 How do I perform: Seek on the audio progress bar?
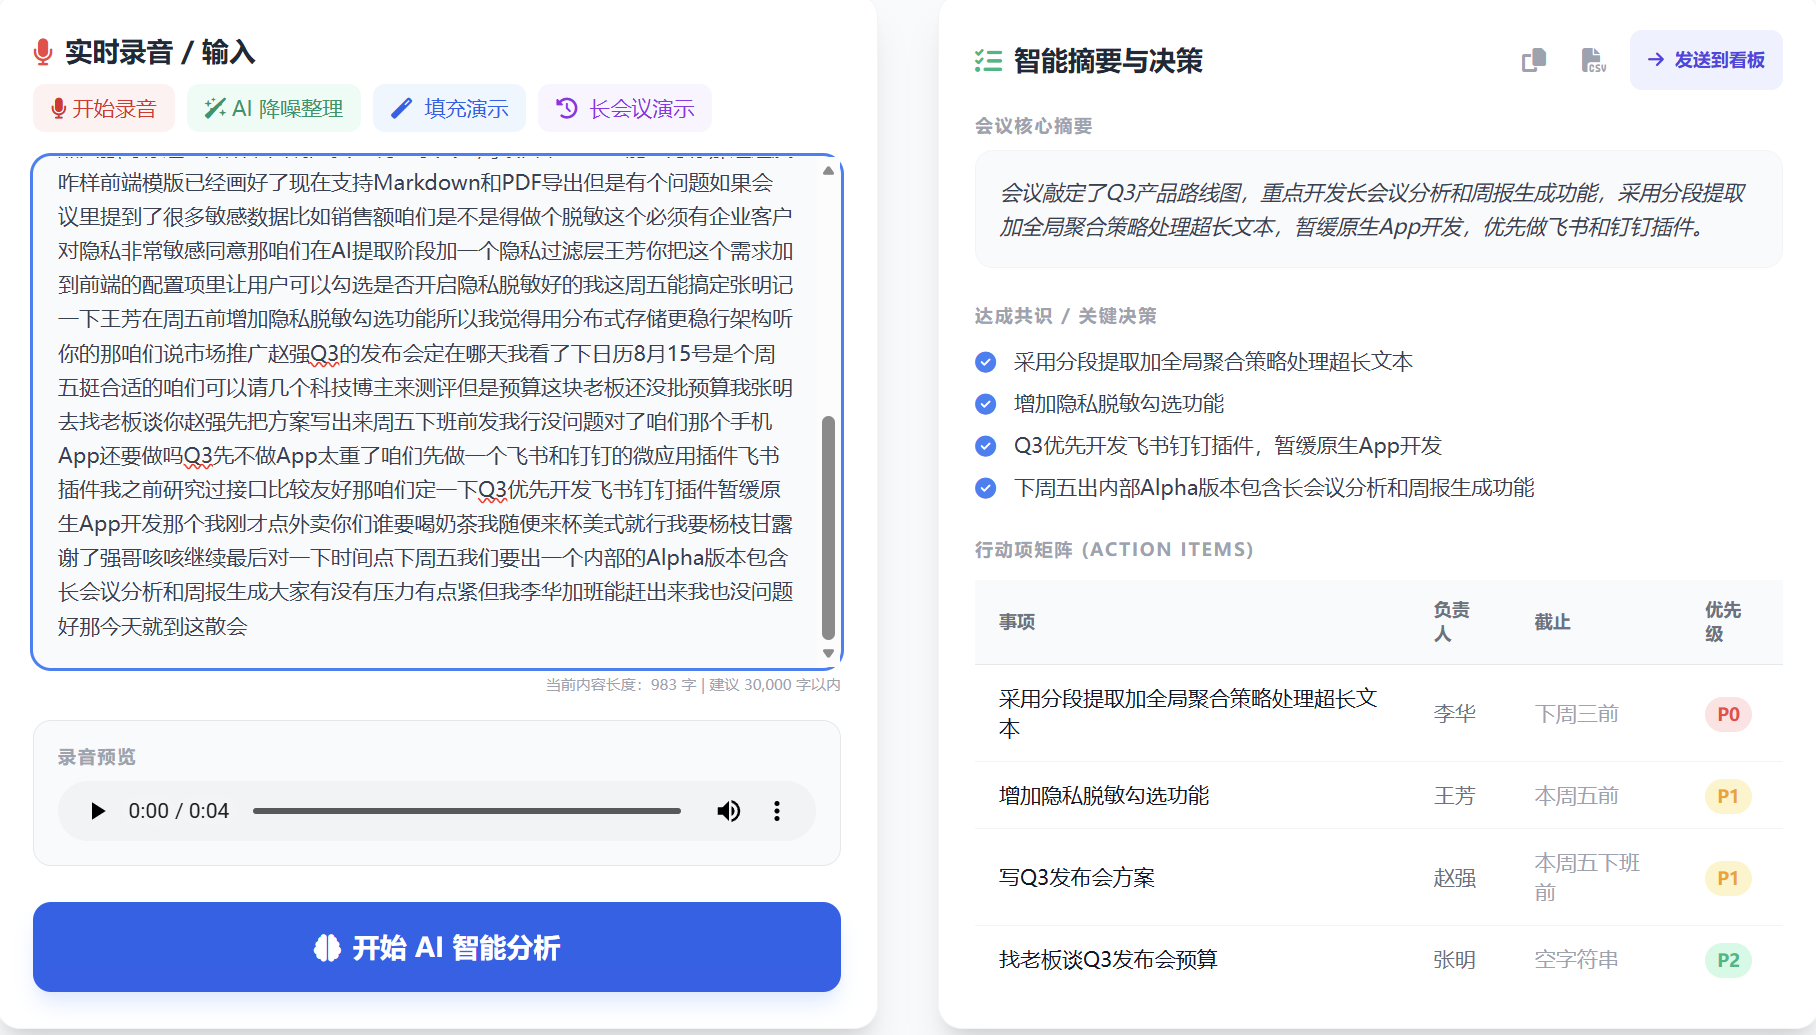point(466,811)
